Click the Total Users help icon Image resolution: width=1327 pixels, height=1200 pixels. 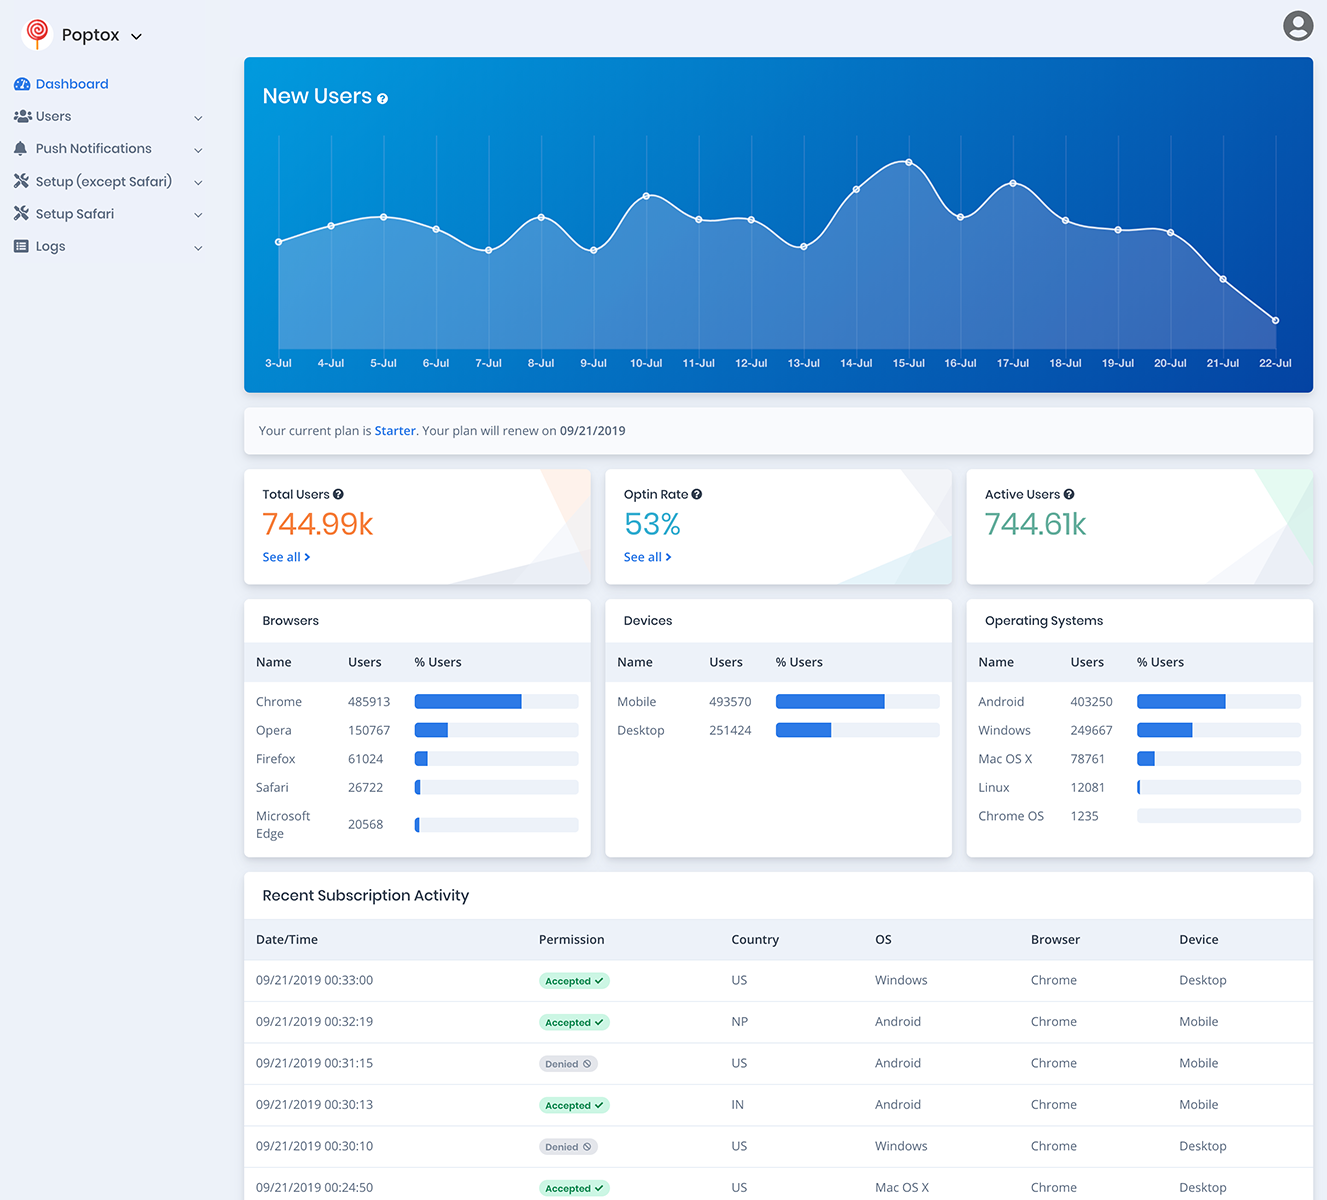click(x=338, y=494)
